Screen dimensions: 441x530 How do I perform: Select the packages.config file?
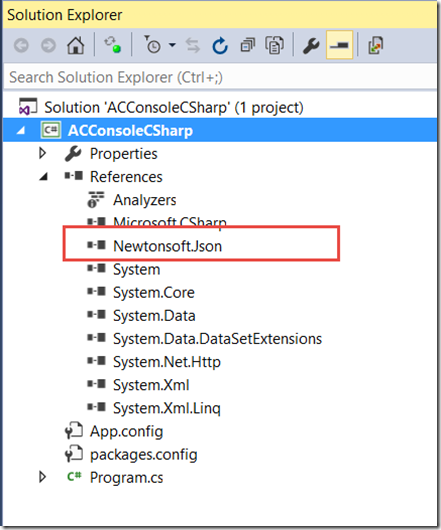(x=143, y=454)
